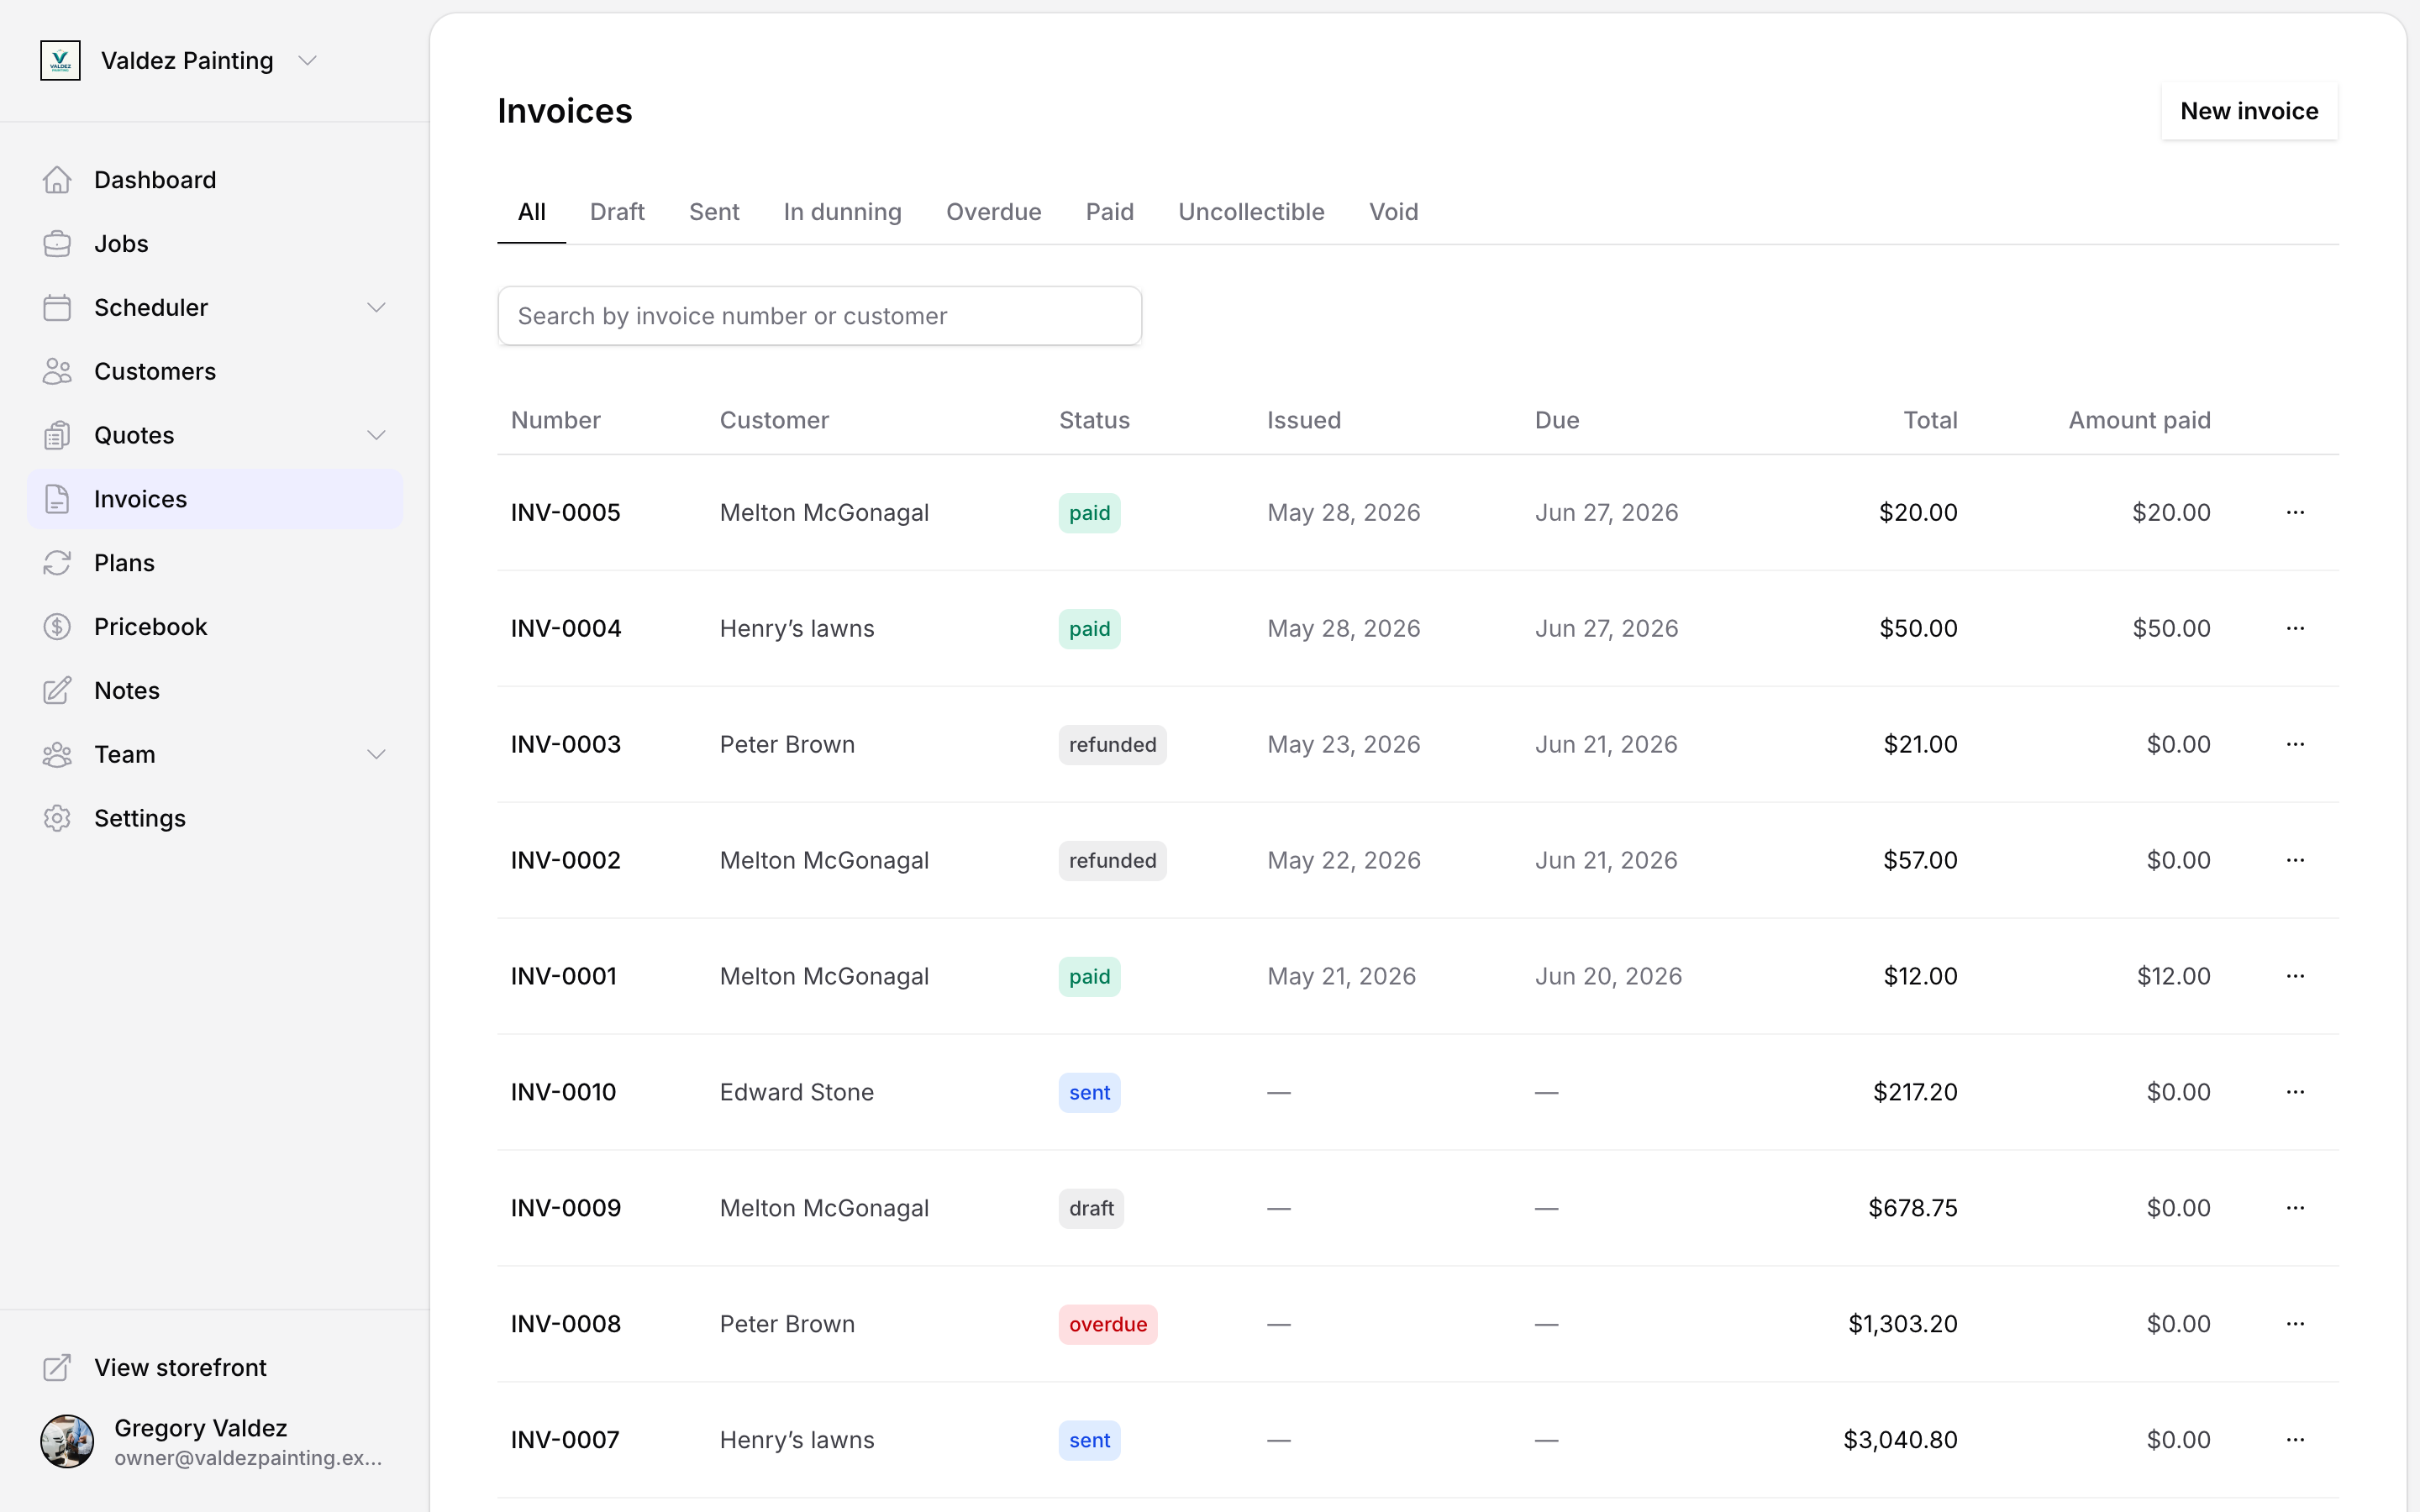Click the New invoice button
The height and width of the screenshot is (1512, 2420).
click(2249, 111)
